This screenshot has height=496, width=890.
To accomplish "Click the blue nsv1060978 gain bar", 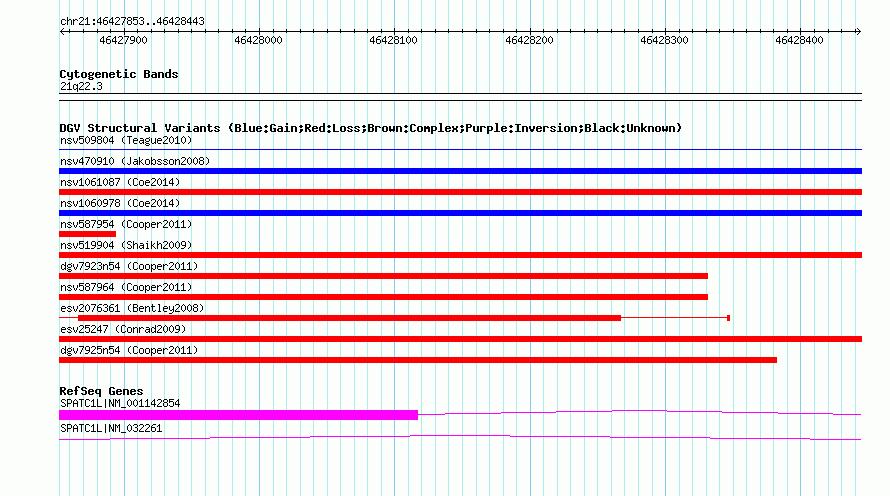I will pos(460,213).
